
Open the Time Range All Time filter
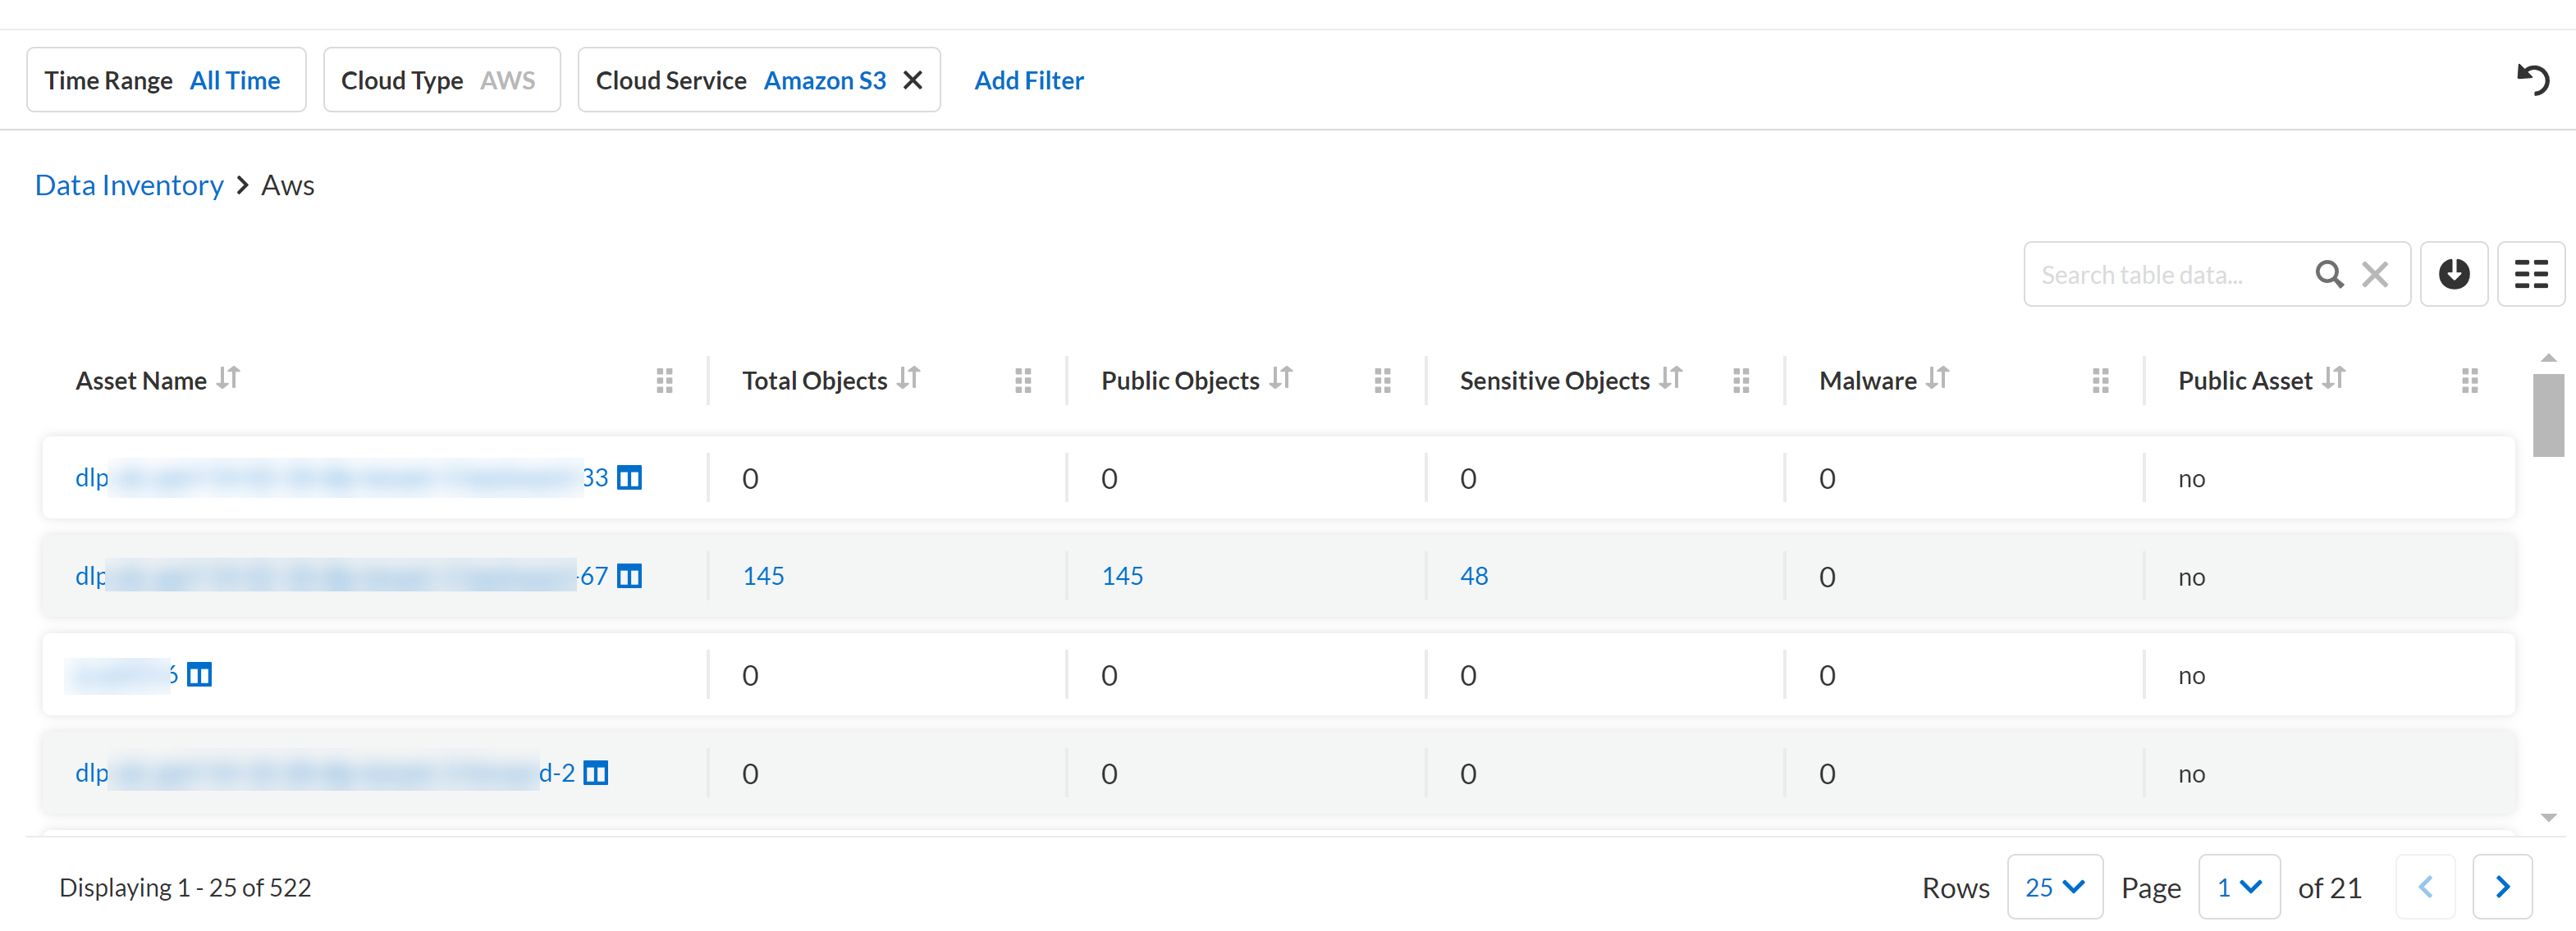pyautogui.click(x=166, y=80)
